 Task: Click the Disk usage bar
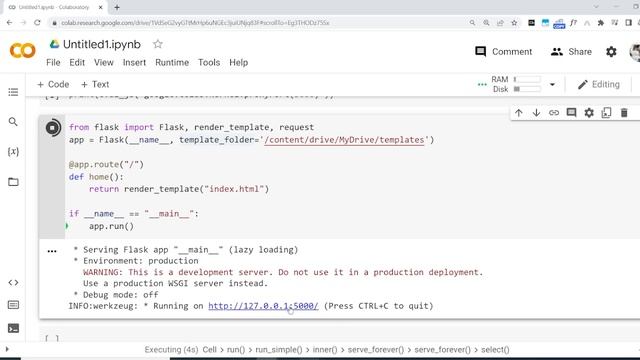[x=527, y=89]
